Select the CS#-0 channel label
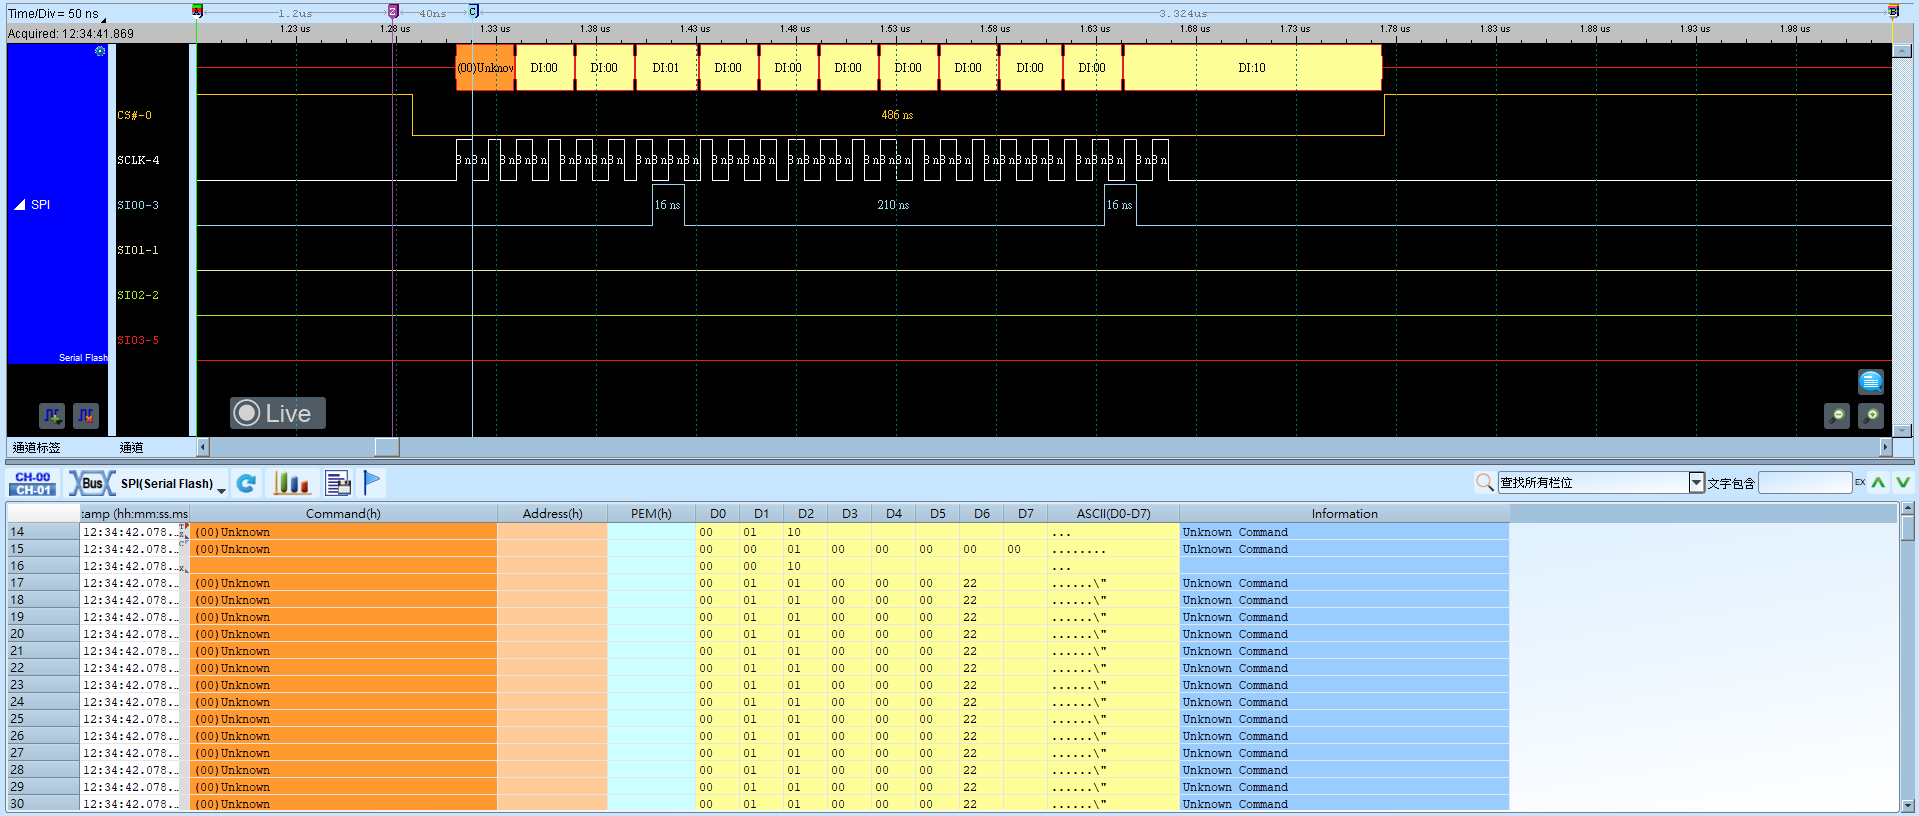Viewport: 1919px width, 816px height. (x=135, y=116)
